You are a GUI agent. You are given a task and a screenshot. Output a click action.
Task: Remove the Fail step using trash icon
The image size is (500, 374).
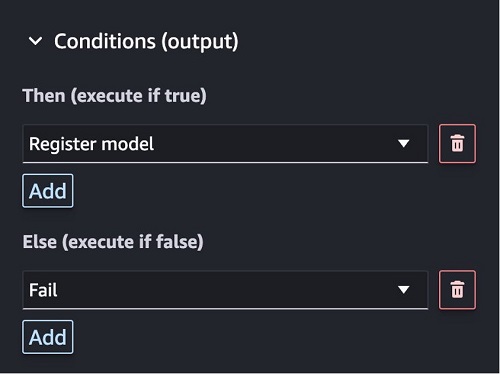(457, 290)
